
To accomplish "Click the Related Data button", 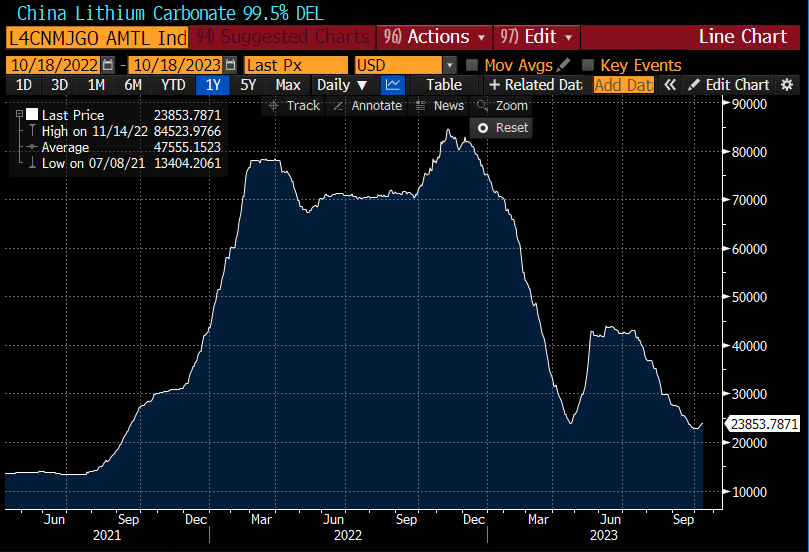I will 535,85.
